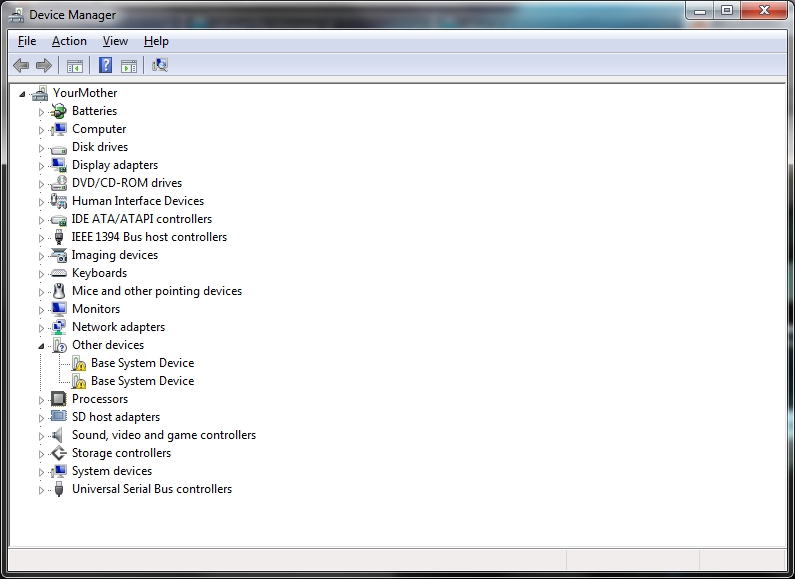
Task: Expand the Display adapters arrow
Action: tap(41, 166)
